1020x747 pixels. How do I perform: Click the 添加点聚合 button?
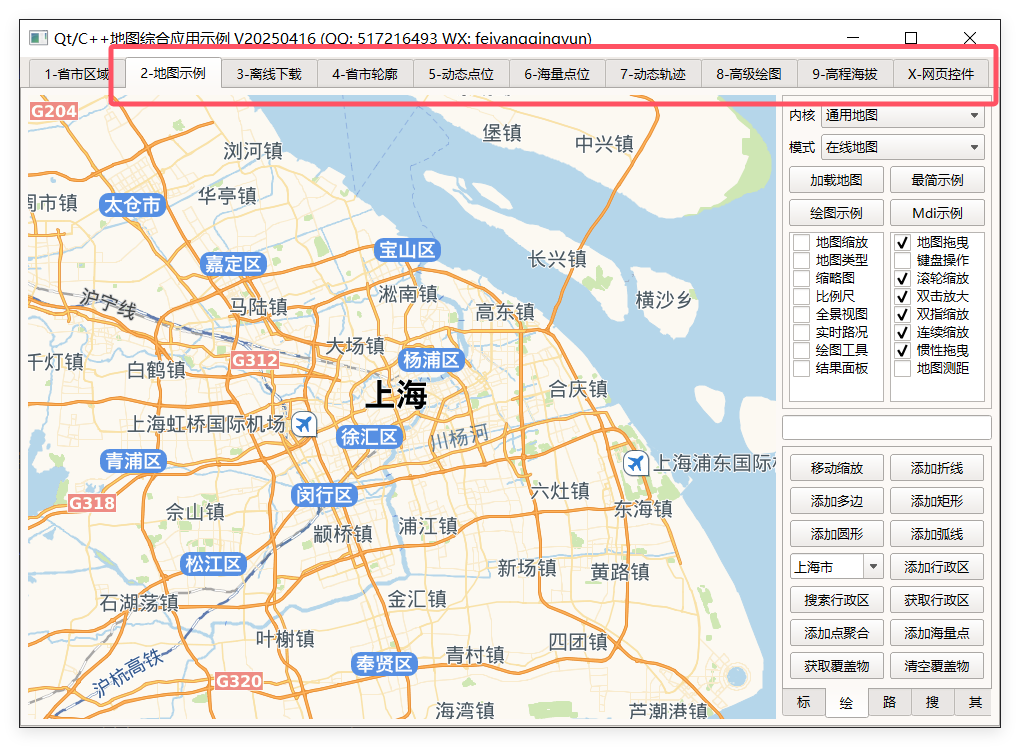pos(837,633)
